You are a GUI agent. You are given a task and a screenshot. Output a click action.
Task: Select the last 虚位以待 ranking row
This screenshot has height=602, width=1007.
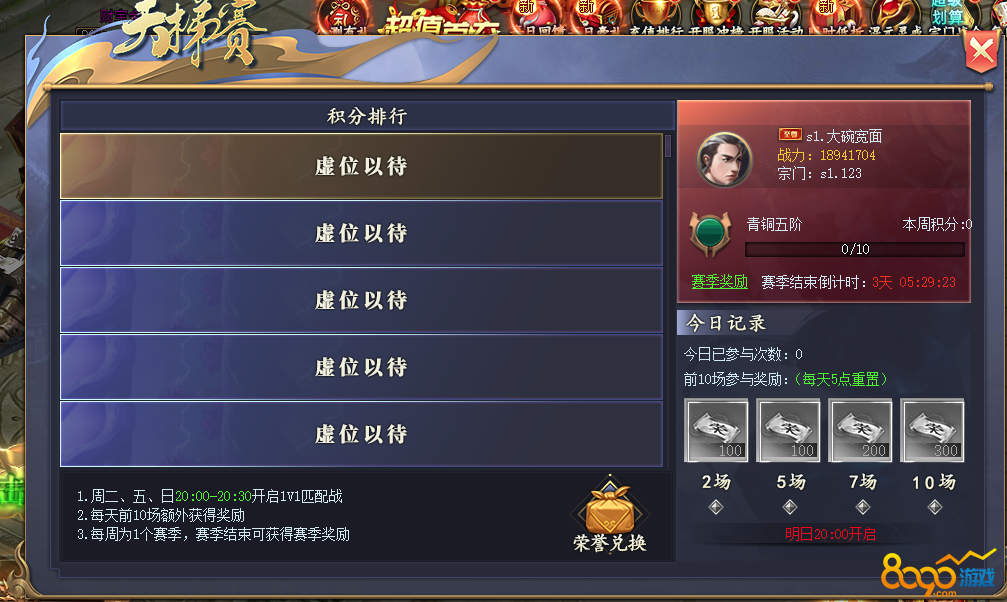click(x=361, y=434)
